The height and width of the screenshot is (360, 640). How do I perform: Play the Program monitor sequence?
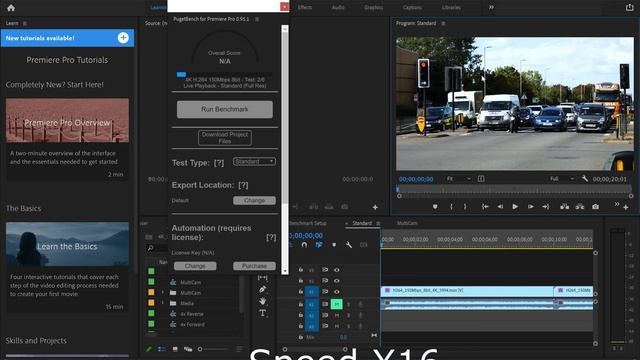click(x=515, y=207)
